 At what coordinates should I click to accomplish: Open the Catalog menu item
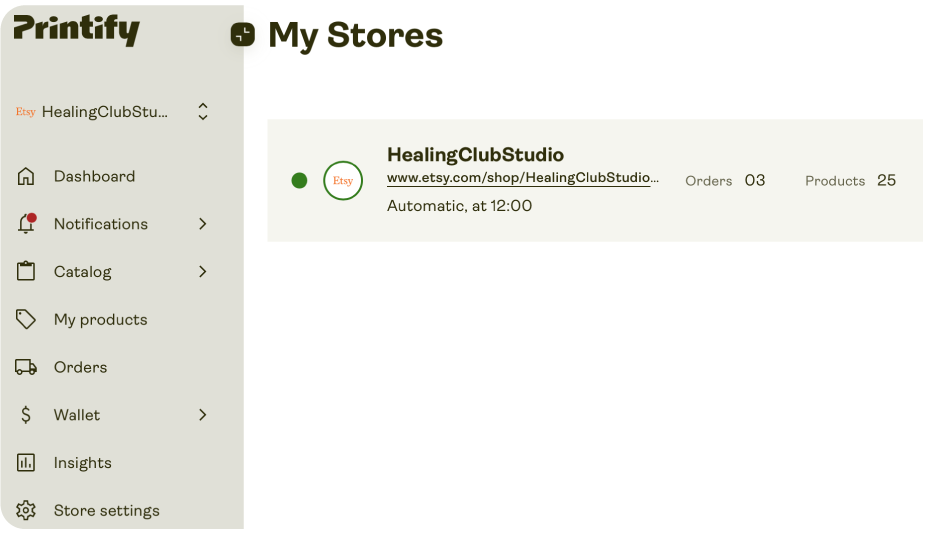tap(83, 272)
